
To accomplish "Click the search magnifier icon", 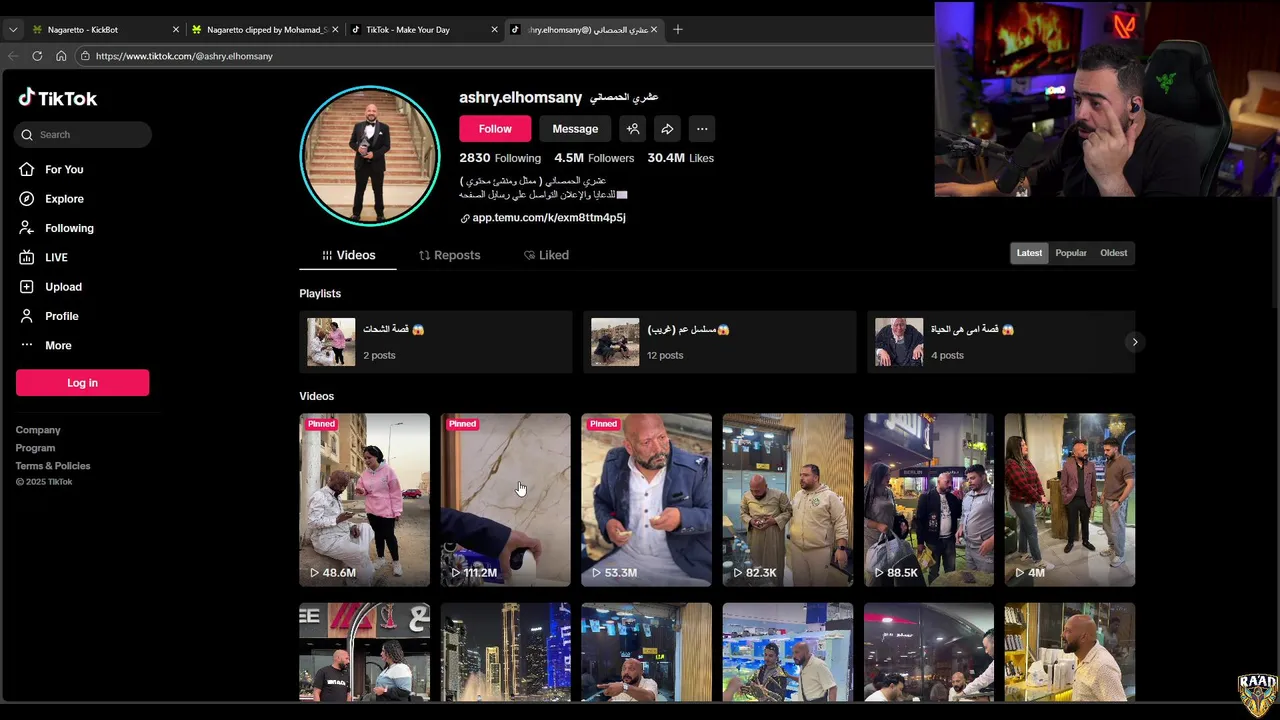I will coord(28,134).
